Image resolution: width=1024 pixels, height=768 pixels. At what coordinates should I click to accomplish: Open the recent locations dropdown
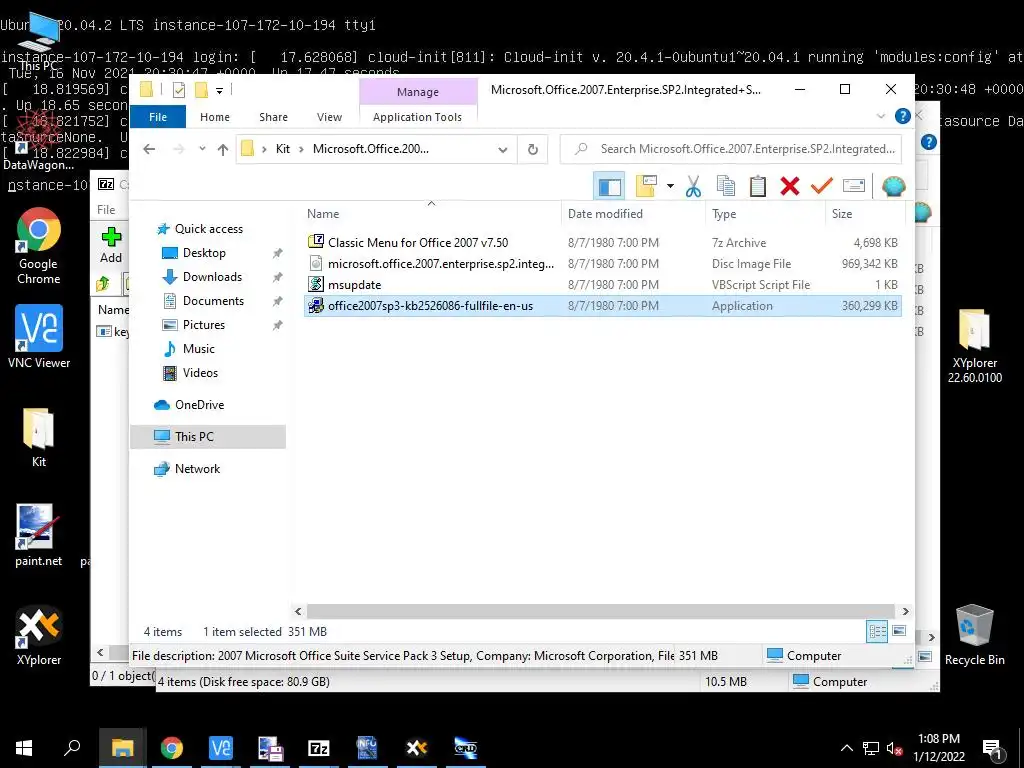point(202,149)
